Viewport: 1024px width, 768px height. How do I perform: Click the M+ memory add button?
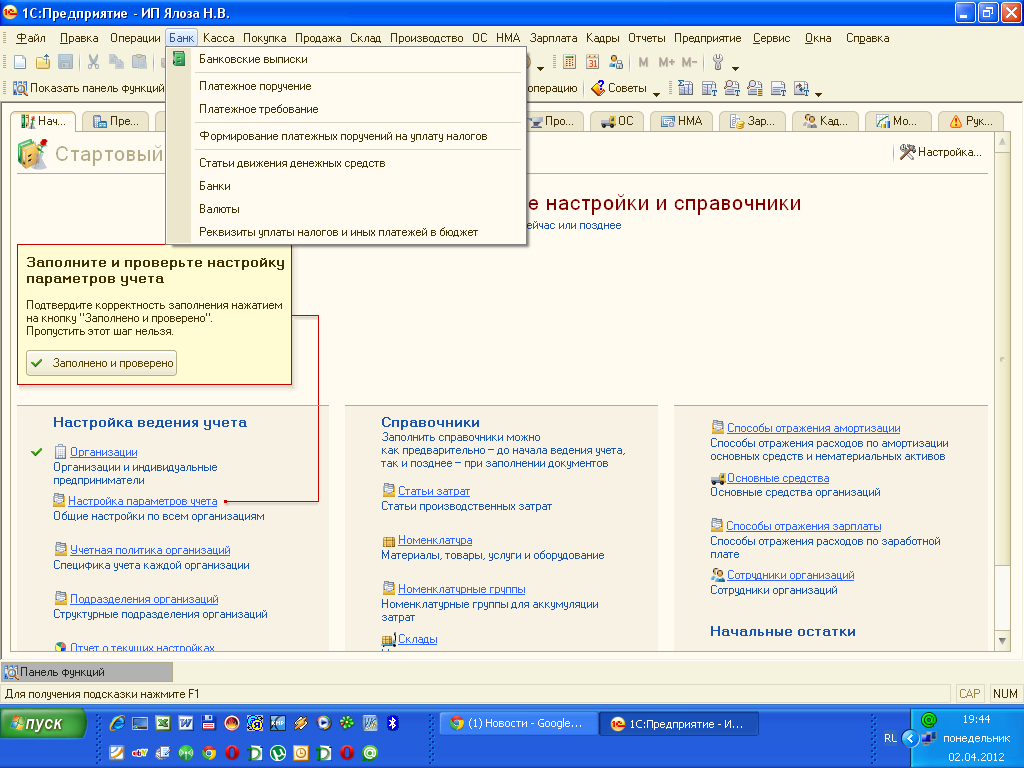click(666, 62)
